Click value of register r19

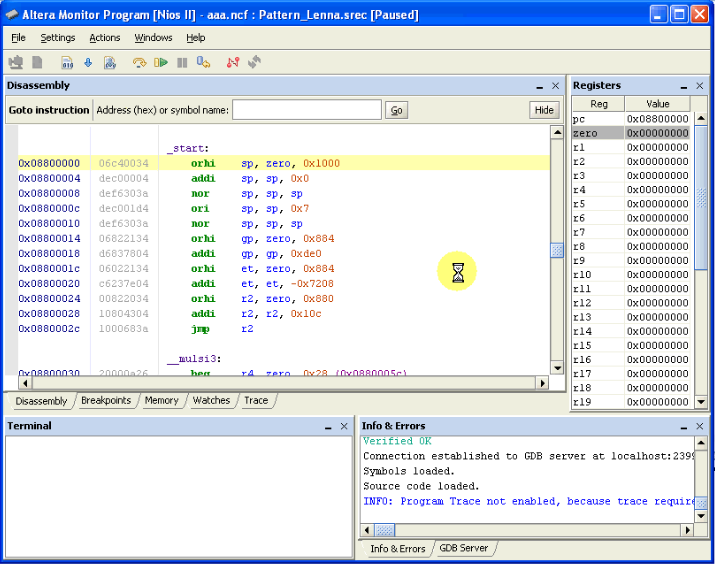click(657, 402)
